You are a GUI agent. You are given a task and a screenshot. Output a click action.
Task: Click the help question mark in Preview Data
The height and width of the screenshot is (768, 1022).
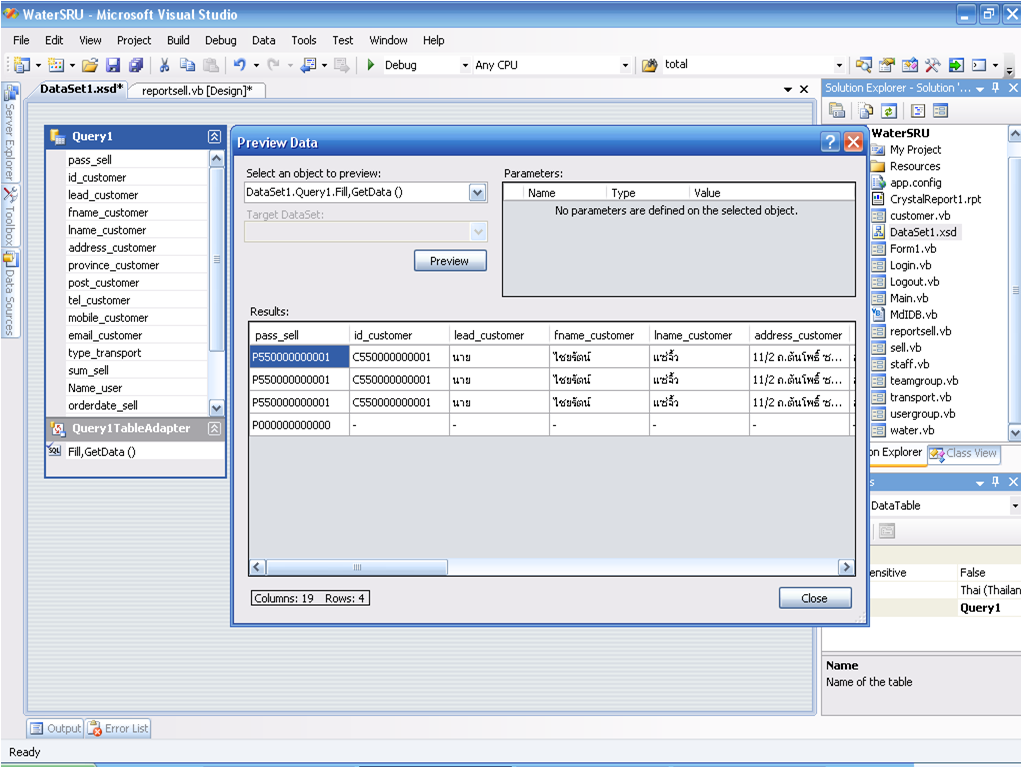[x=830, y=142]
